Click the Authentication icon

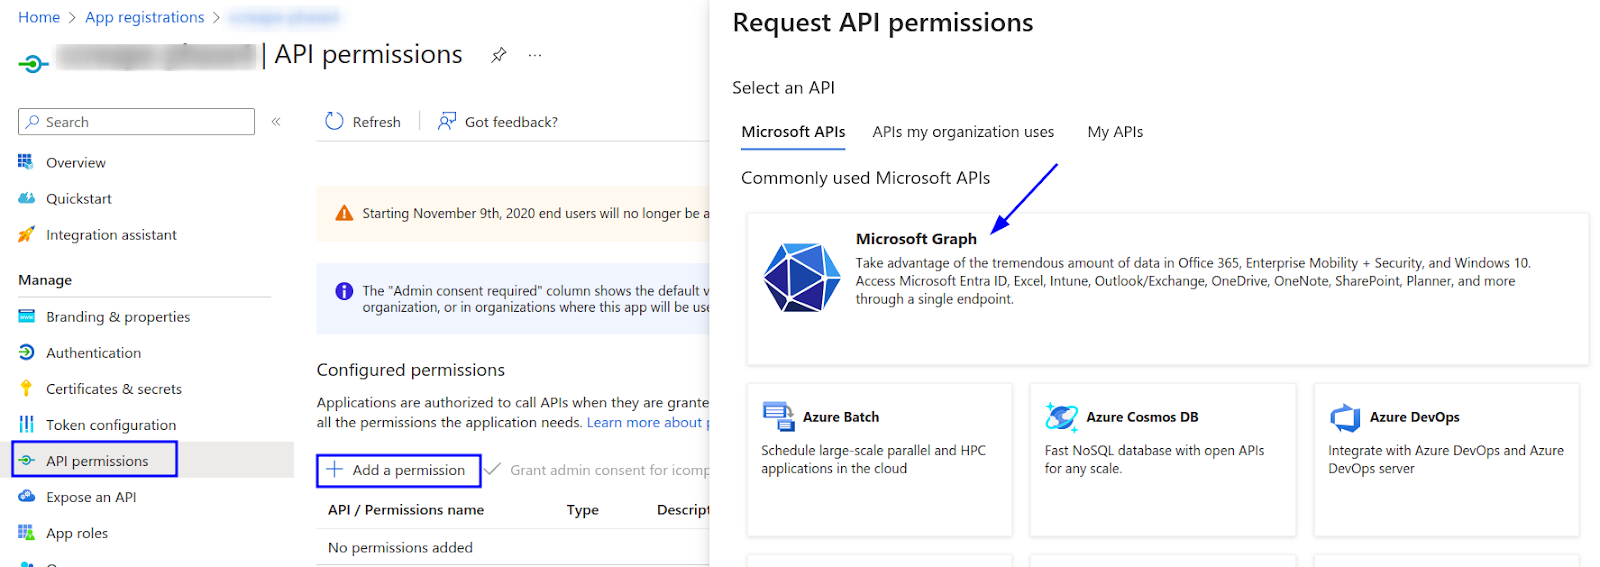click(x=26, y=352)
